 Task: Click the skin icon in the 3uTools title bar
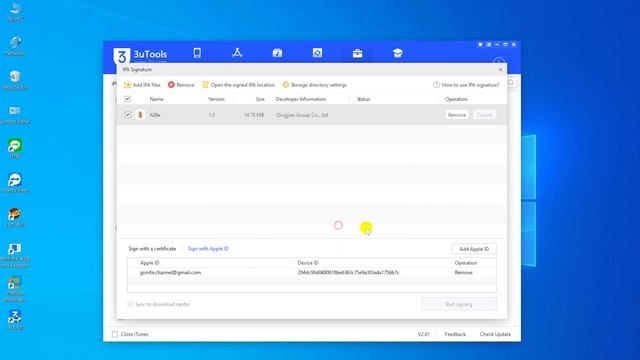[480, 44]
